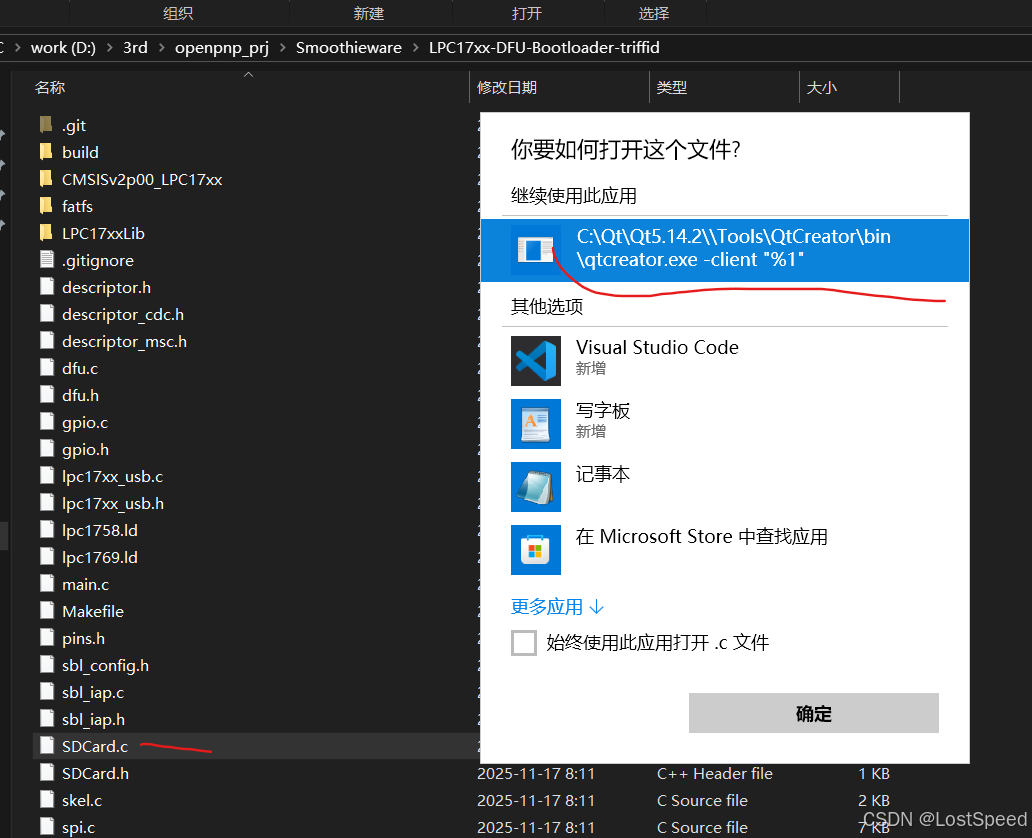Open the 组织 ribbon group
The image size is (1032, 838).
(x=178, y=13)
